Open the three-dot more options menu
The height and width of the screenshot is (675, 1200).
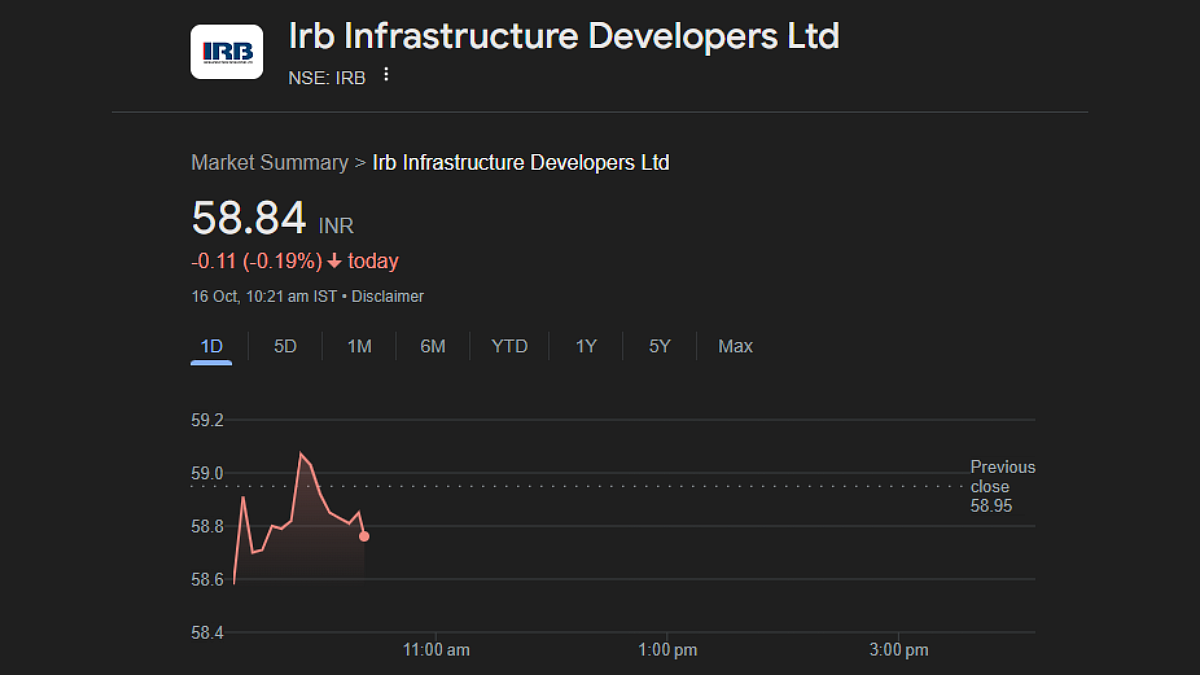(386, 75)
